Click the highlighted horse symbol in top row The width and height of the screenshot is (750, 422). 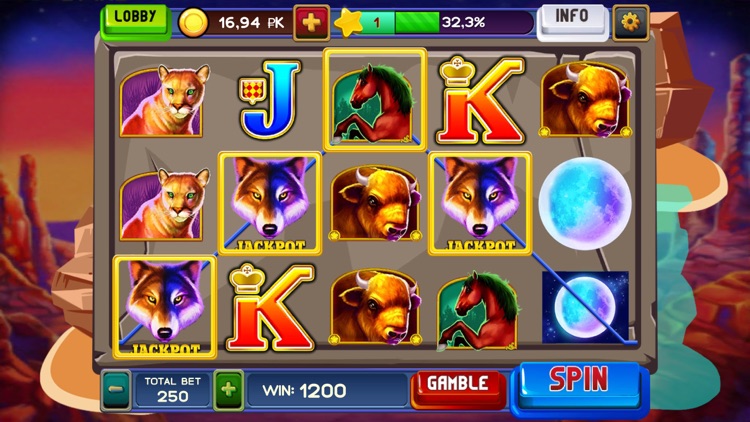click(375, 100)
